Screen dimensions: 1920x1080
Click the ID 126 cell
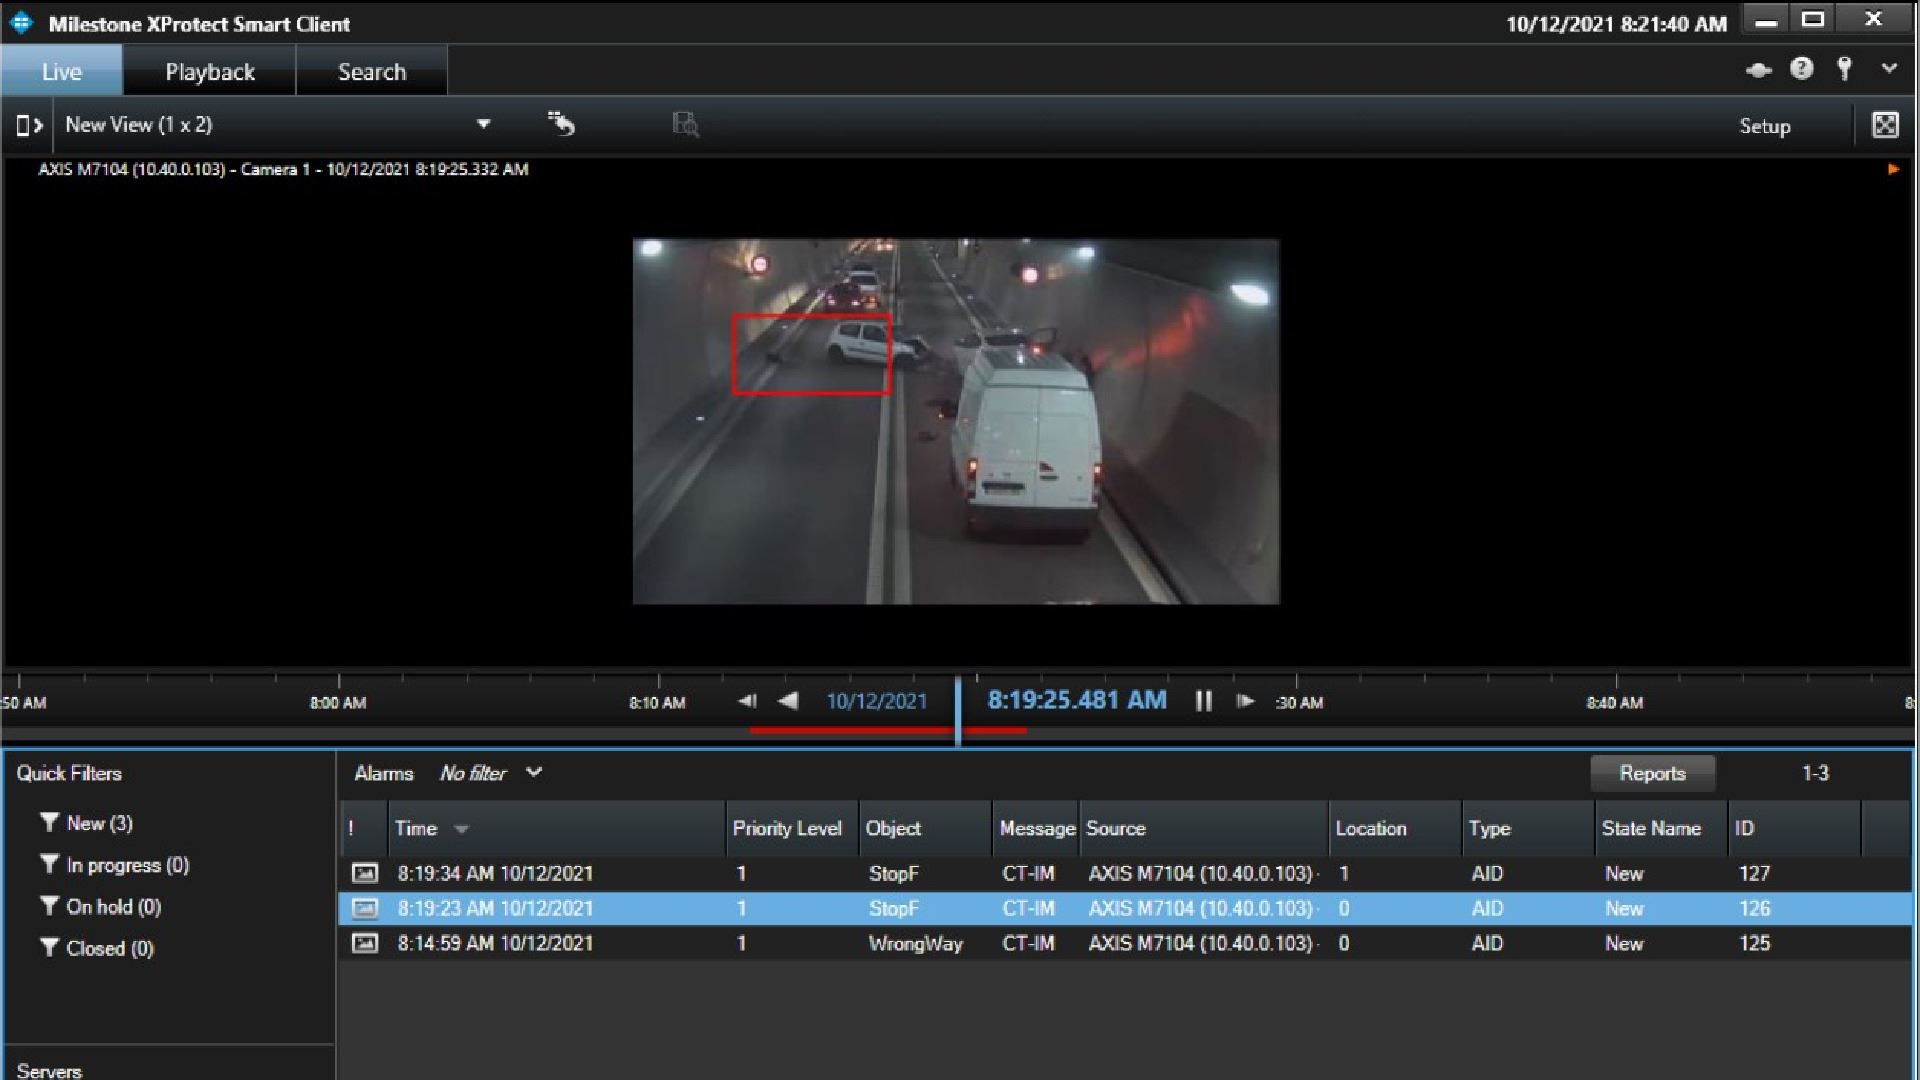1754,908
